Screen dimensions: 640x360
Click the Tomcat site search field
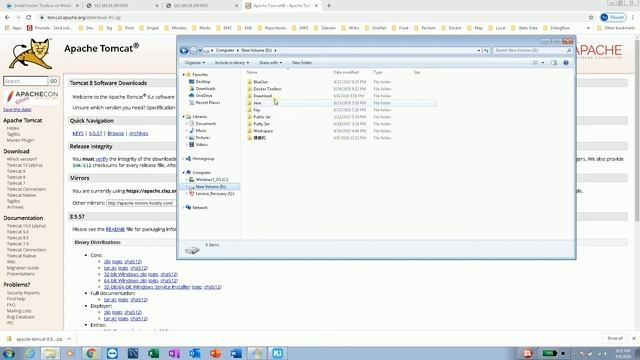[25, 81]
